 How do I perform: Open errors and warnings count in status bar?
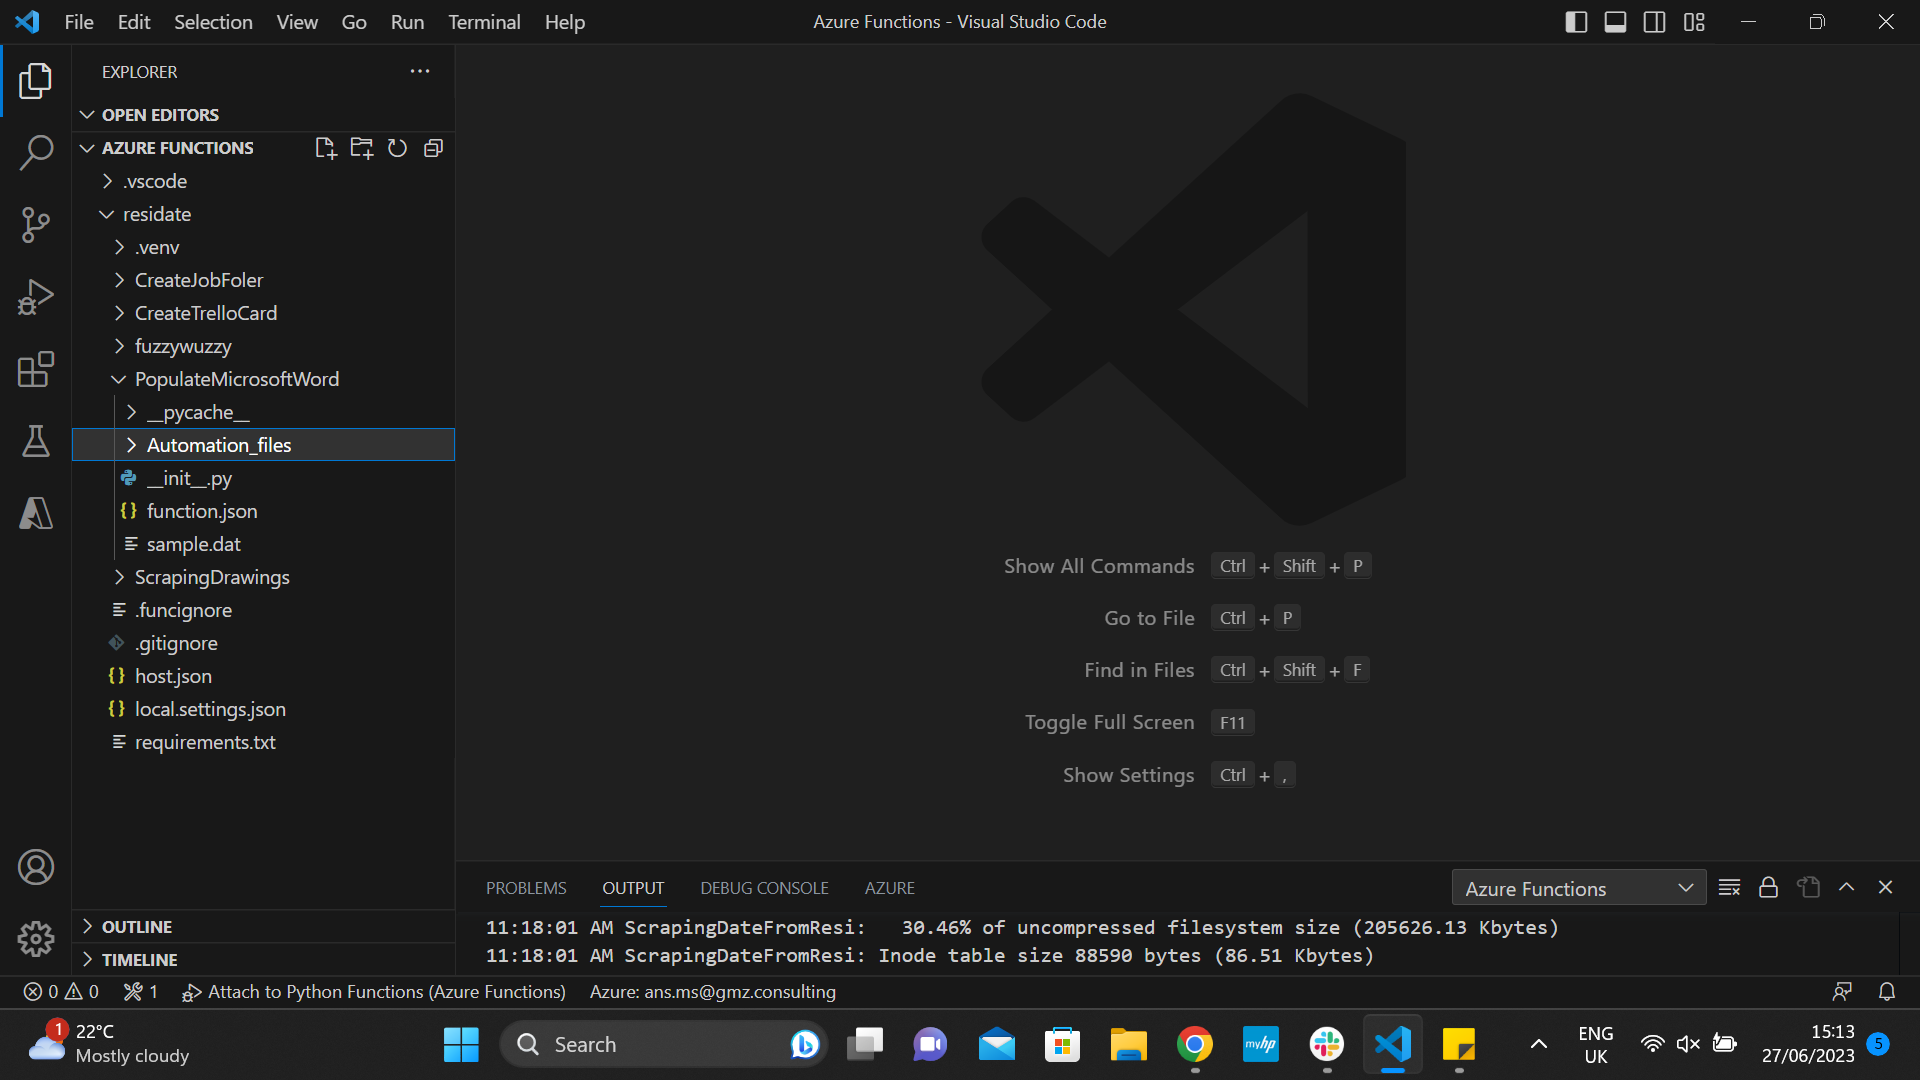[x=61, y=992]
